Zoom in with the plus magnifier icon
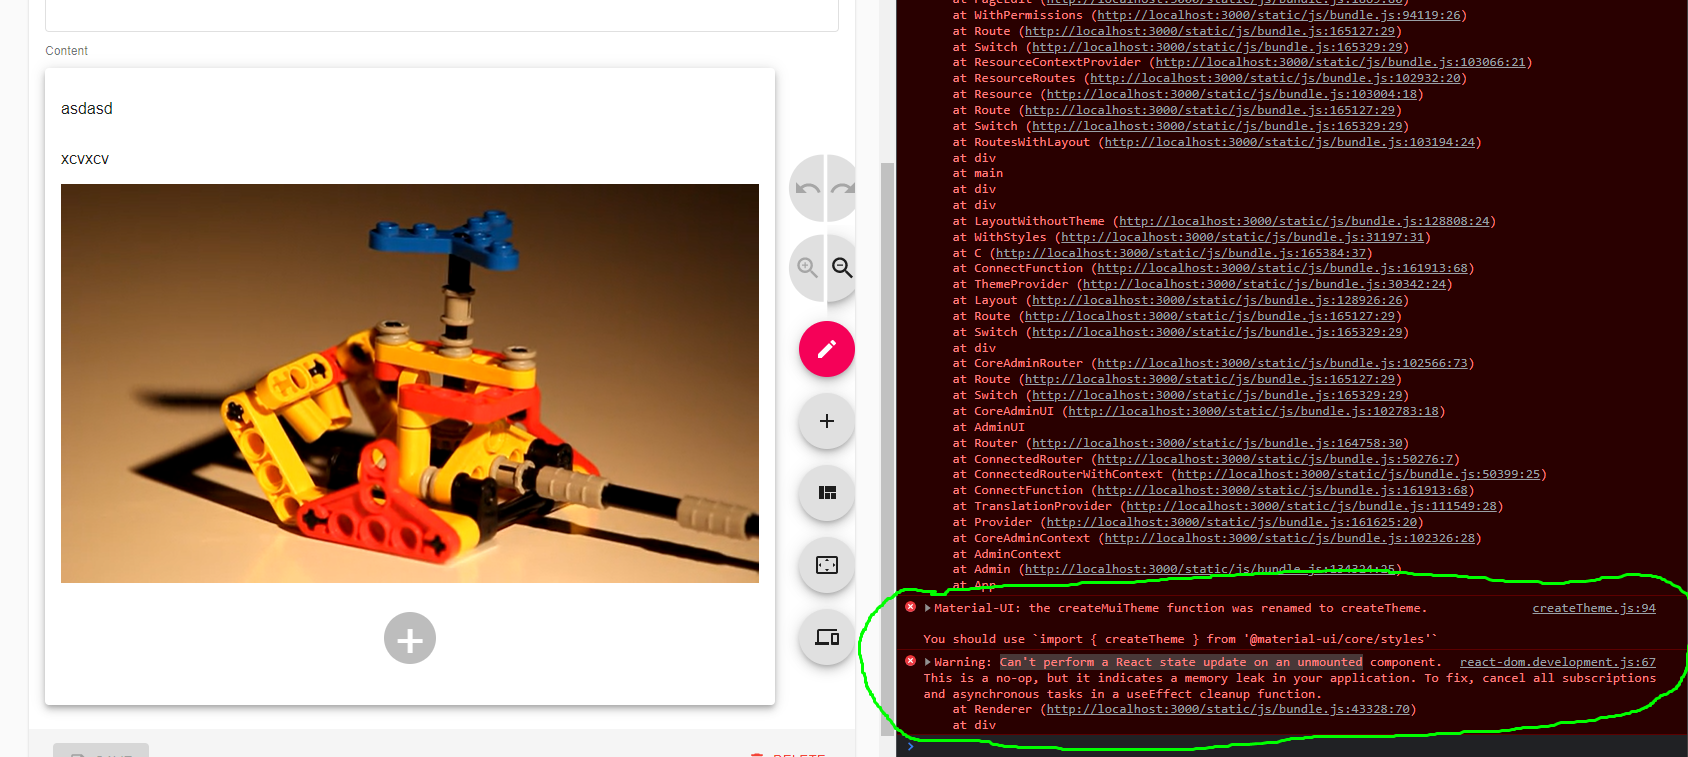The width and height of the screenshot is (1688, 757). 807,268
